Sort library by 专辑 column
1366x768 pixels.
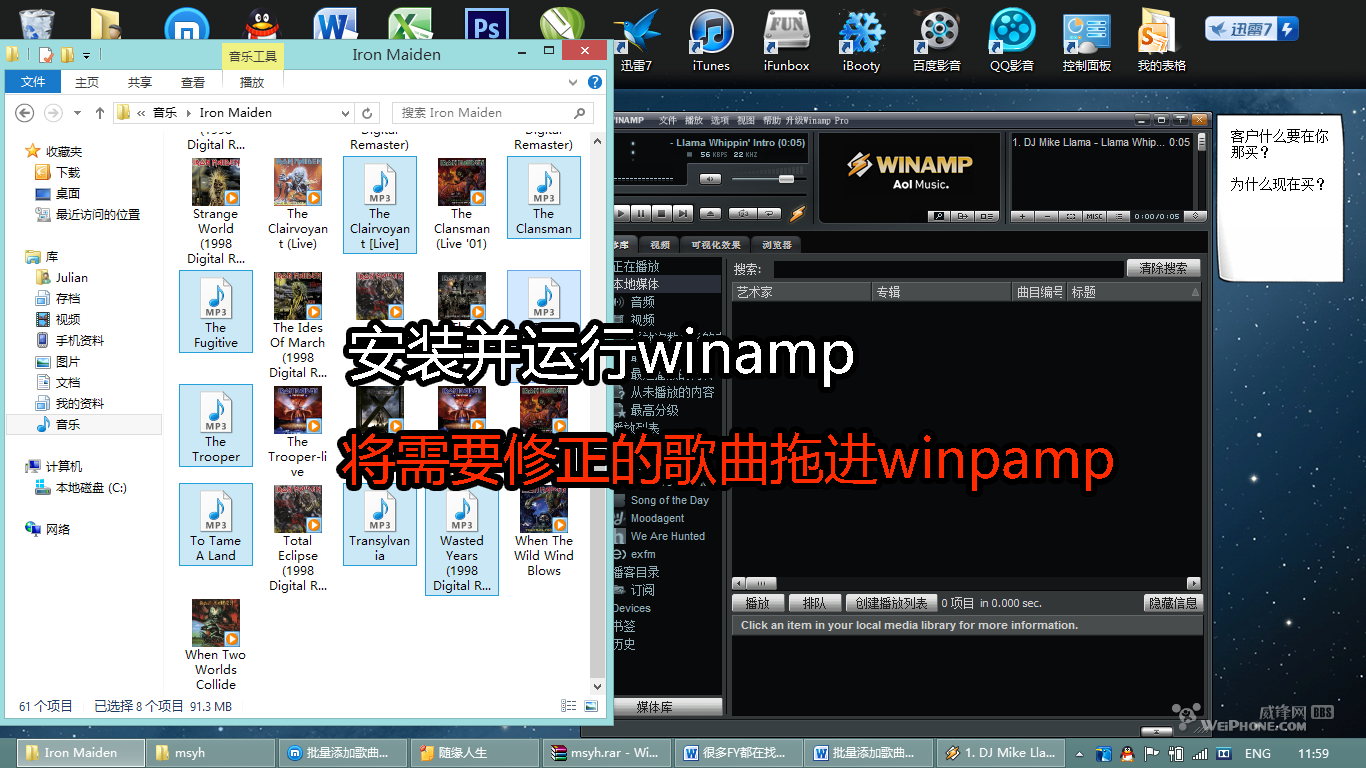point(943,292)
